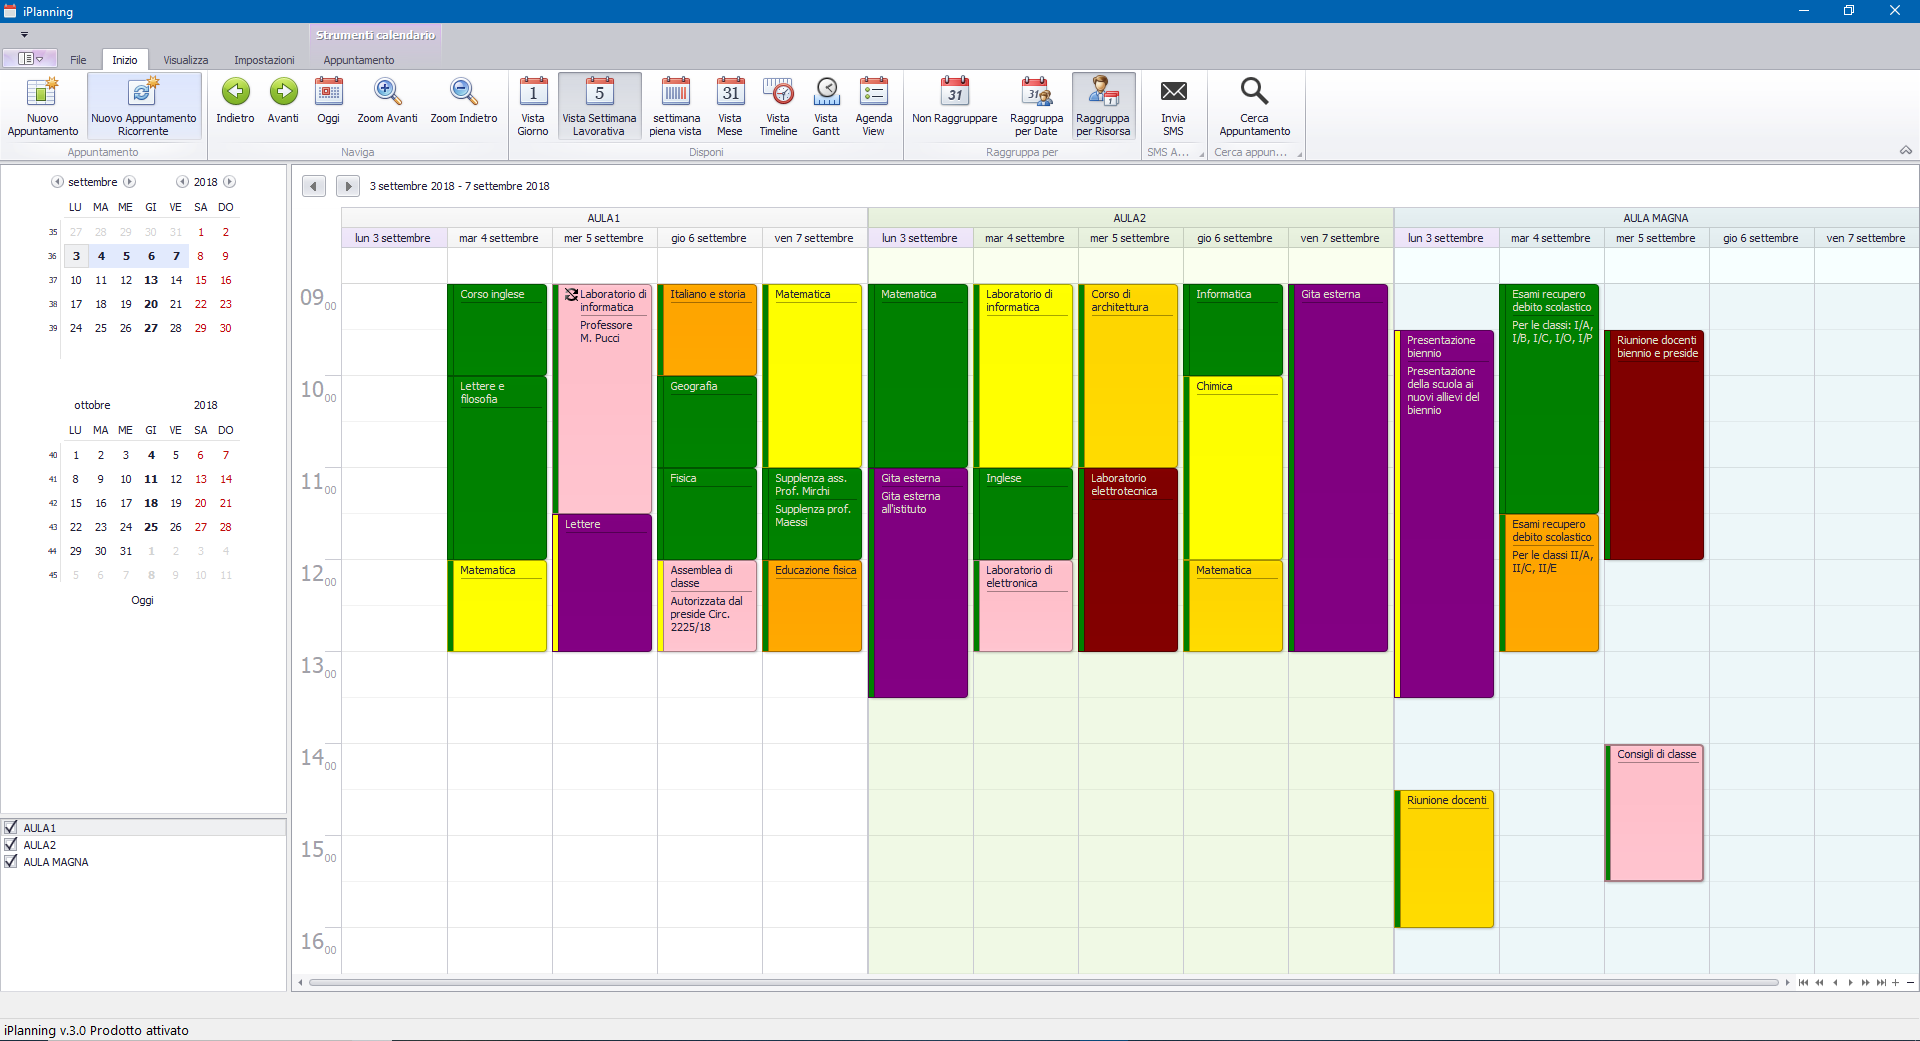Viewport: 1920px width, 1041px height.
Task: Select Non Raggruppare grouping
Action: [955, 100]
